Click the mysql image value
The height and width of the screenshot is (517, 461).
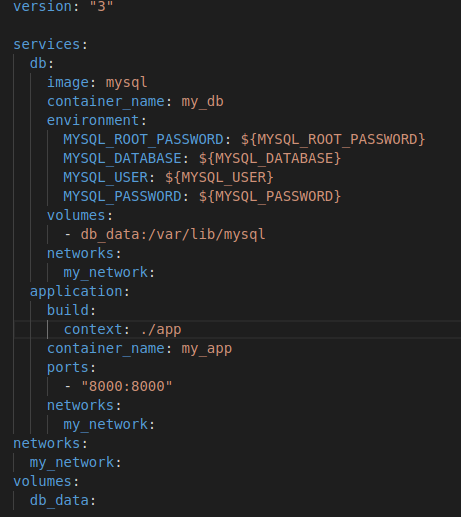click(126, 82)
